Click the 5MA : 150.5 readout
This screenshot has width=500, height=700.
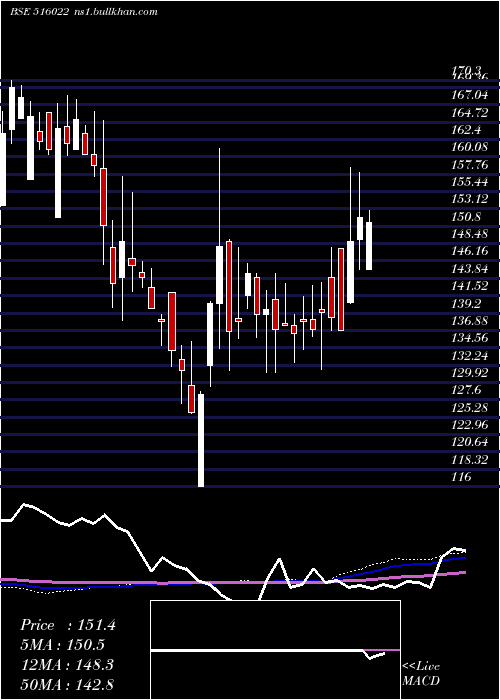click(x=63, y=645)
